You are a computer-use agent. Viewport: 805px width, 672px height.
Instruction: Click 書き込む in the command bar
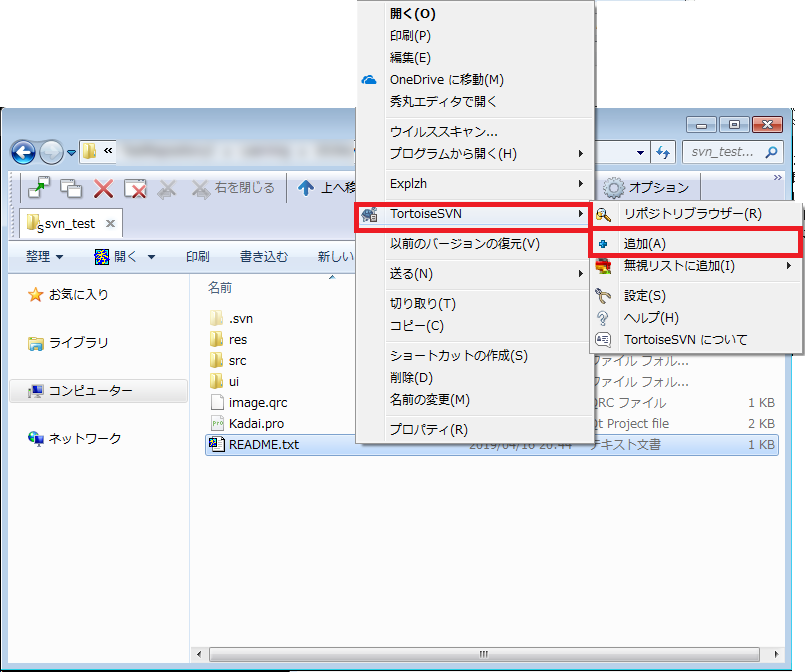tap(264, 256)
